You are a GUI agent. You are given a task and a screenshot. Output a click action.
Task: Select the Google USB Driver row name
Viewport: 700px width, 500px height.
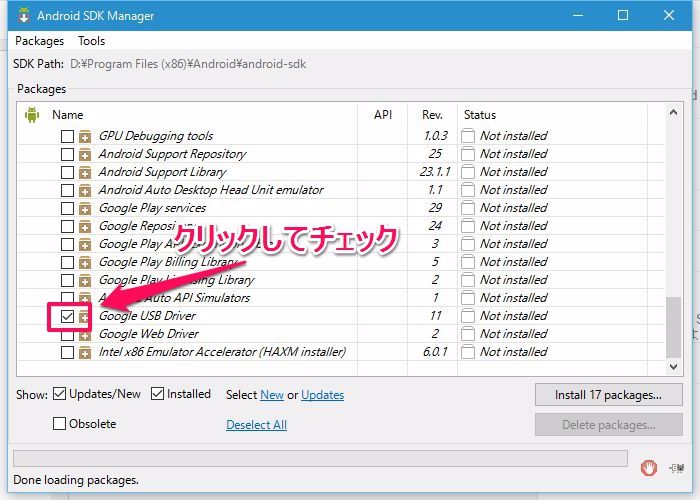click(x=147, y=316)
